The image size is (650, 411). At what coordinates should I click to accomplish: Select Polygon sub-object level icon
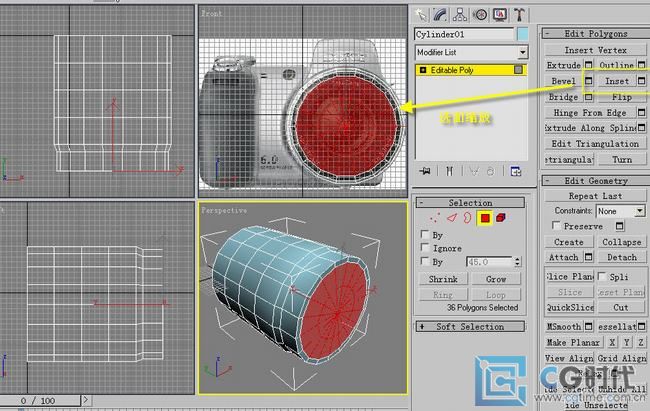coord(485,218)
